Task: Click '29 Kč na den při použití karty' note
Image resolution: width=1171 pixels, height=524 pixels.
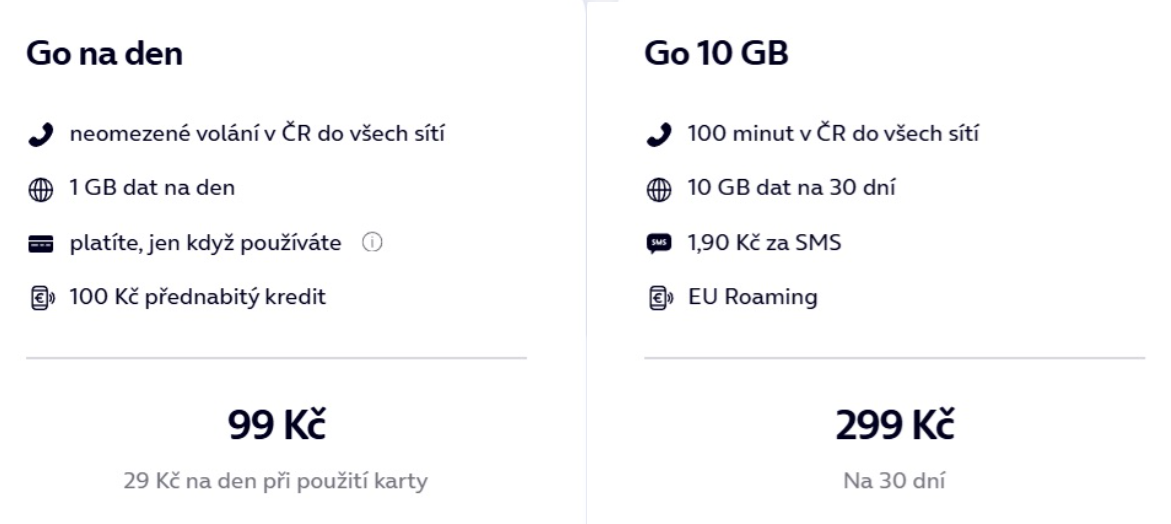Action: pyautogui.click(x=276, y=481)
